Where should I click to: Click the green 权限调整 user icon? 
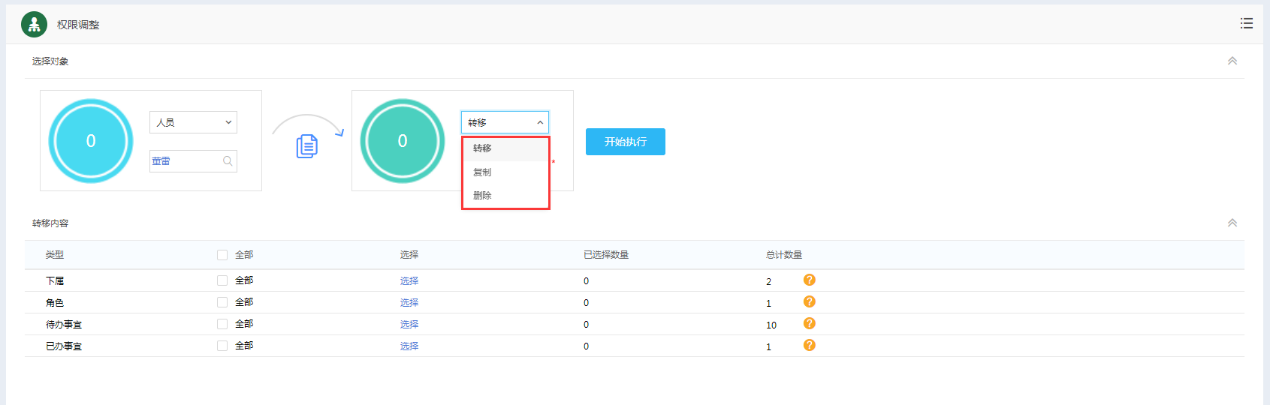[x=34, y=23]
